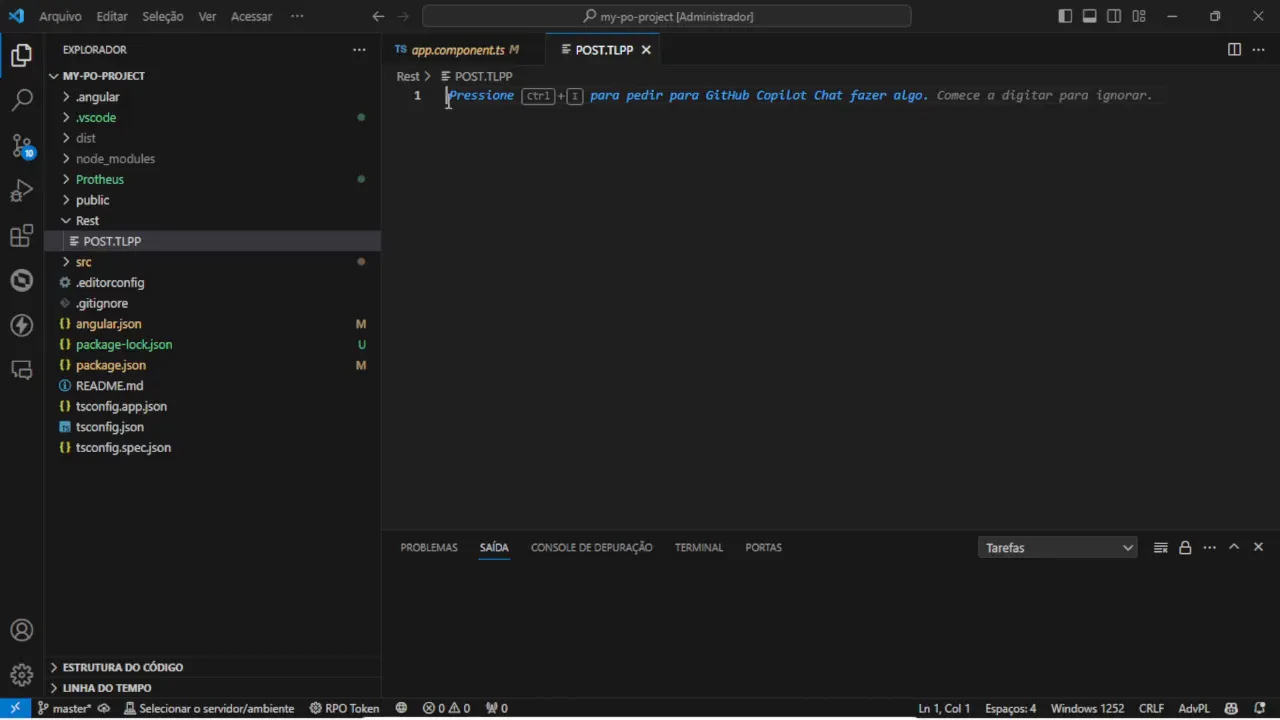Split the editor to the right

(1234, 50)
